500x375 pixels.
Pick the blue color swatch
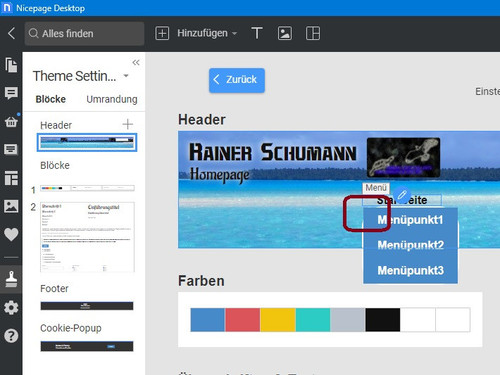[x=208, y=320]
